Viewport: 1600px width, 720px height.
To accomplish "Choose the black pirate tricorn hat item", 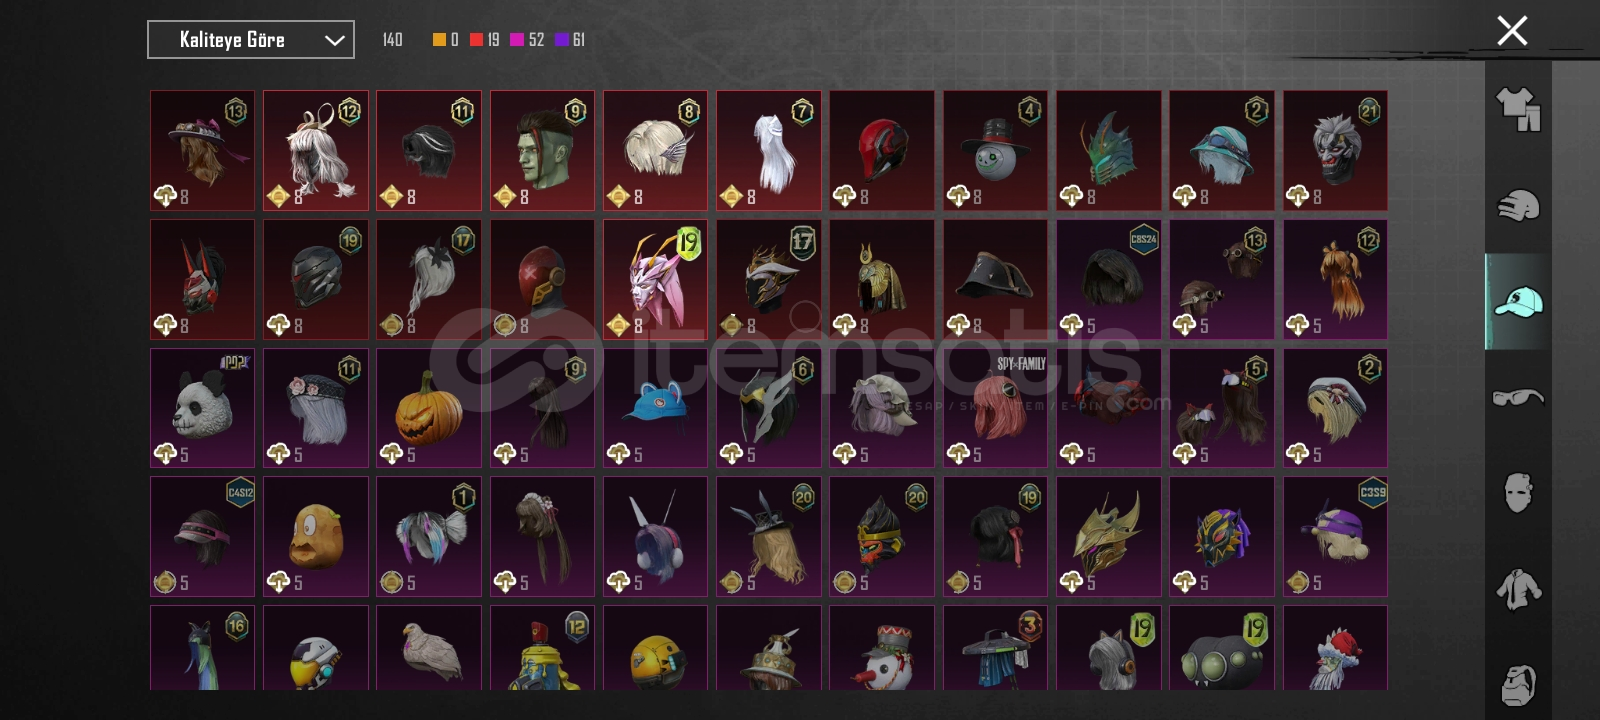I will 995,280.
